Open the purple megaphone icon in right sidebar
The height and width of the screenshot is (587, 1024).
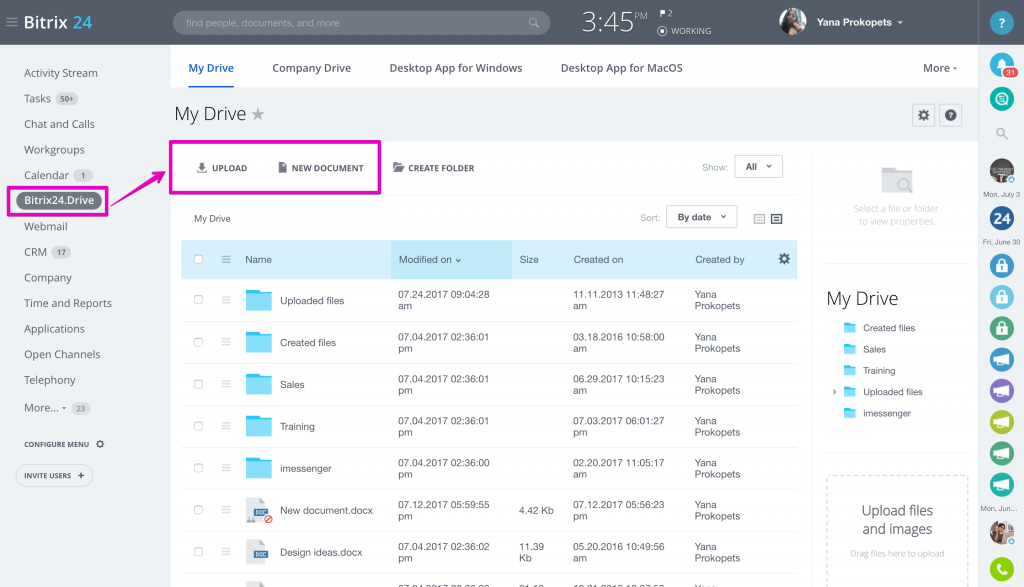pos(1001,390)
